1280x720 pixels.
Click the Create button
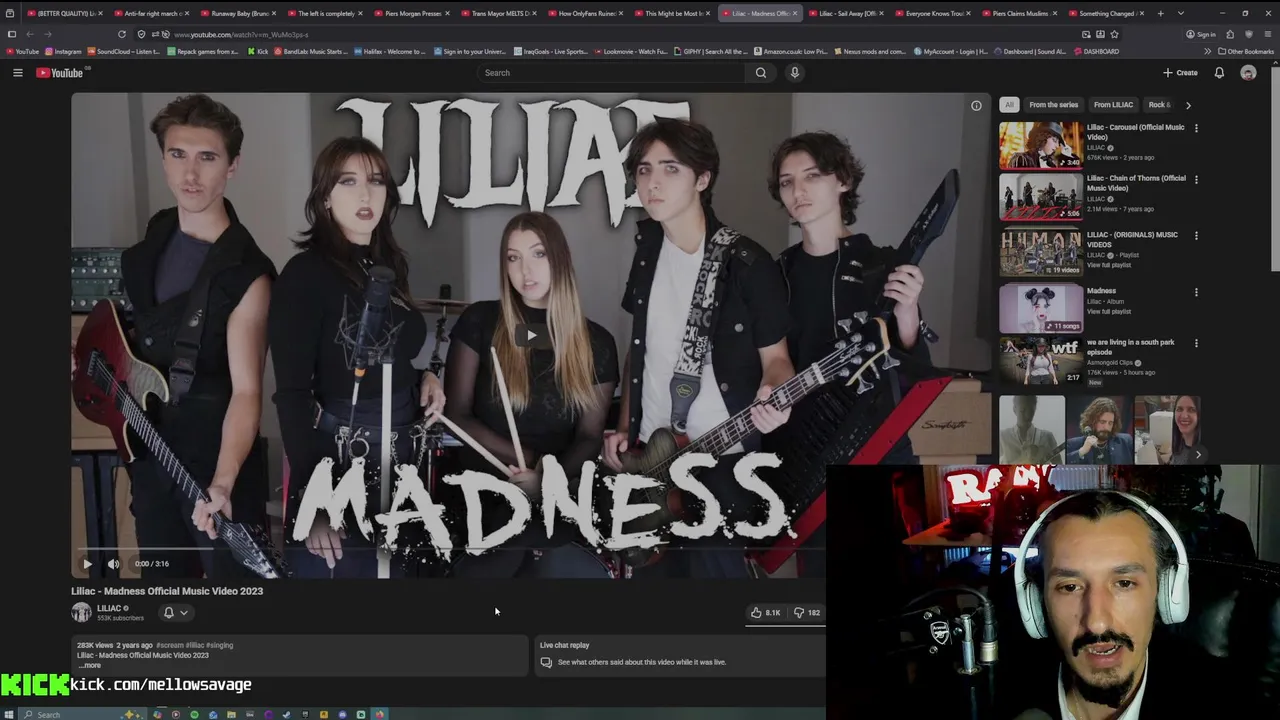[x=1180, y=72]
